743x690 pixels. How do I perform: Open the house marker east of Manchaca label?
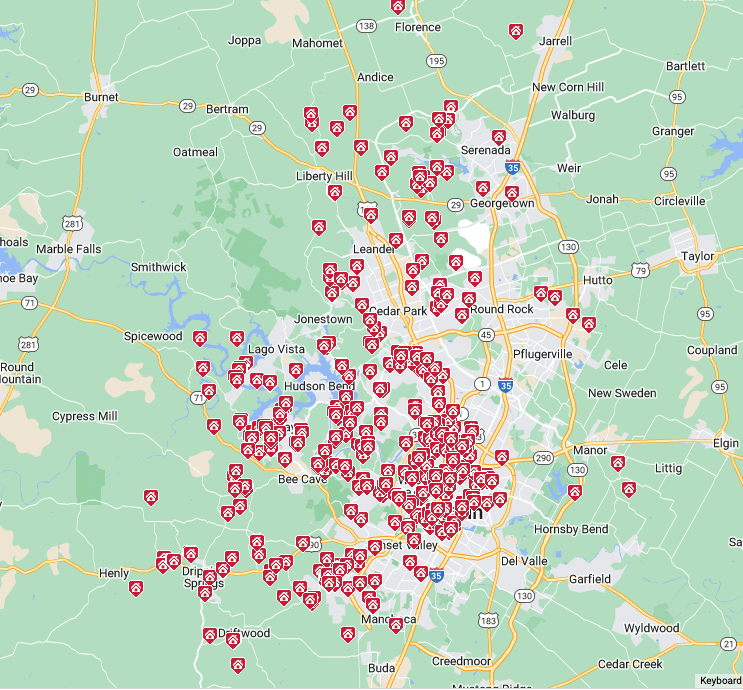click(396, 625)
